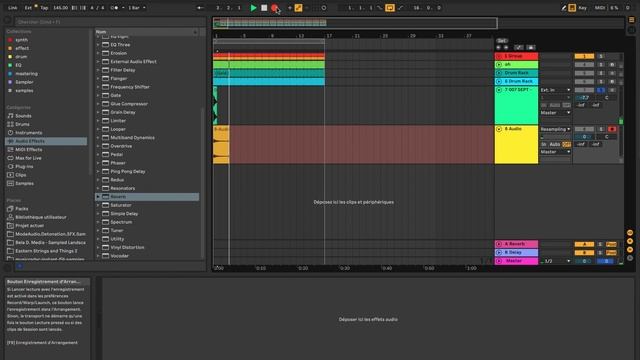640x360 pixels.
Task: Click the Tap tempo button
Action: click(x=44, y=8)
